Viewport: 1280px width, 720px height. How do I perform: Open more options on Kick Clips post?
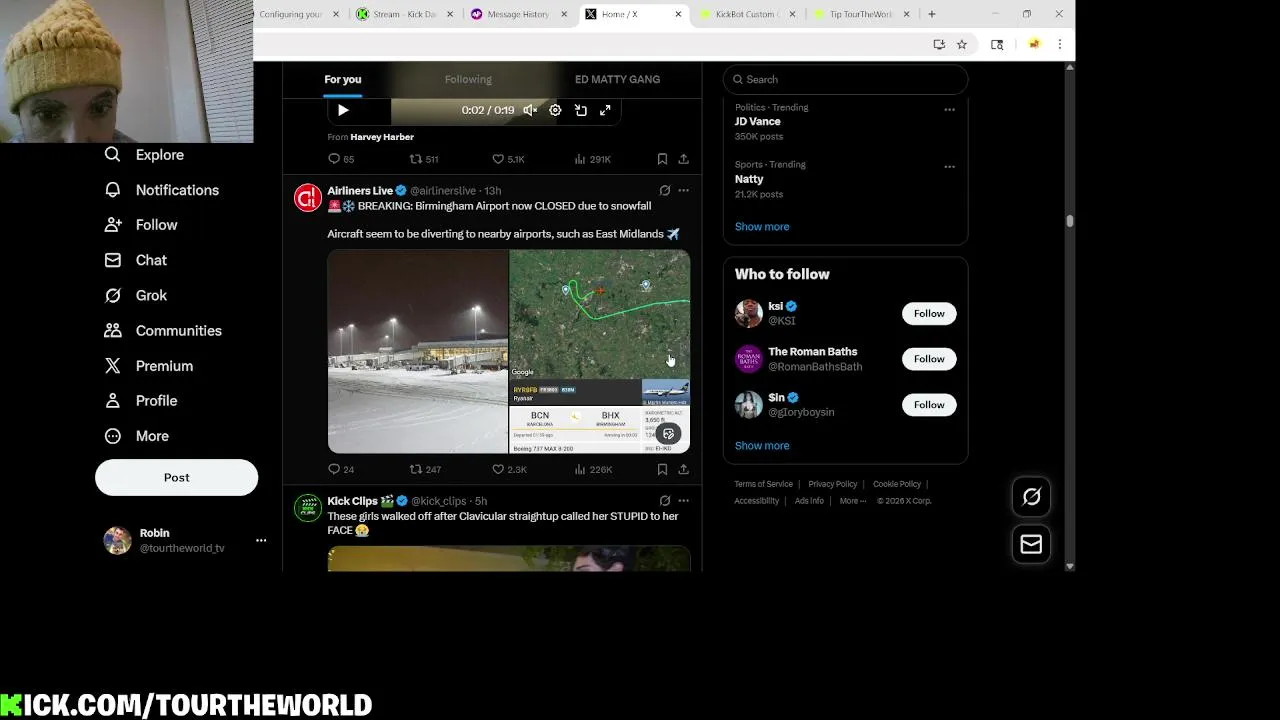click(683, 500)
